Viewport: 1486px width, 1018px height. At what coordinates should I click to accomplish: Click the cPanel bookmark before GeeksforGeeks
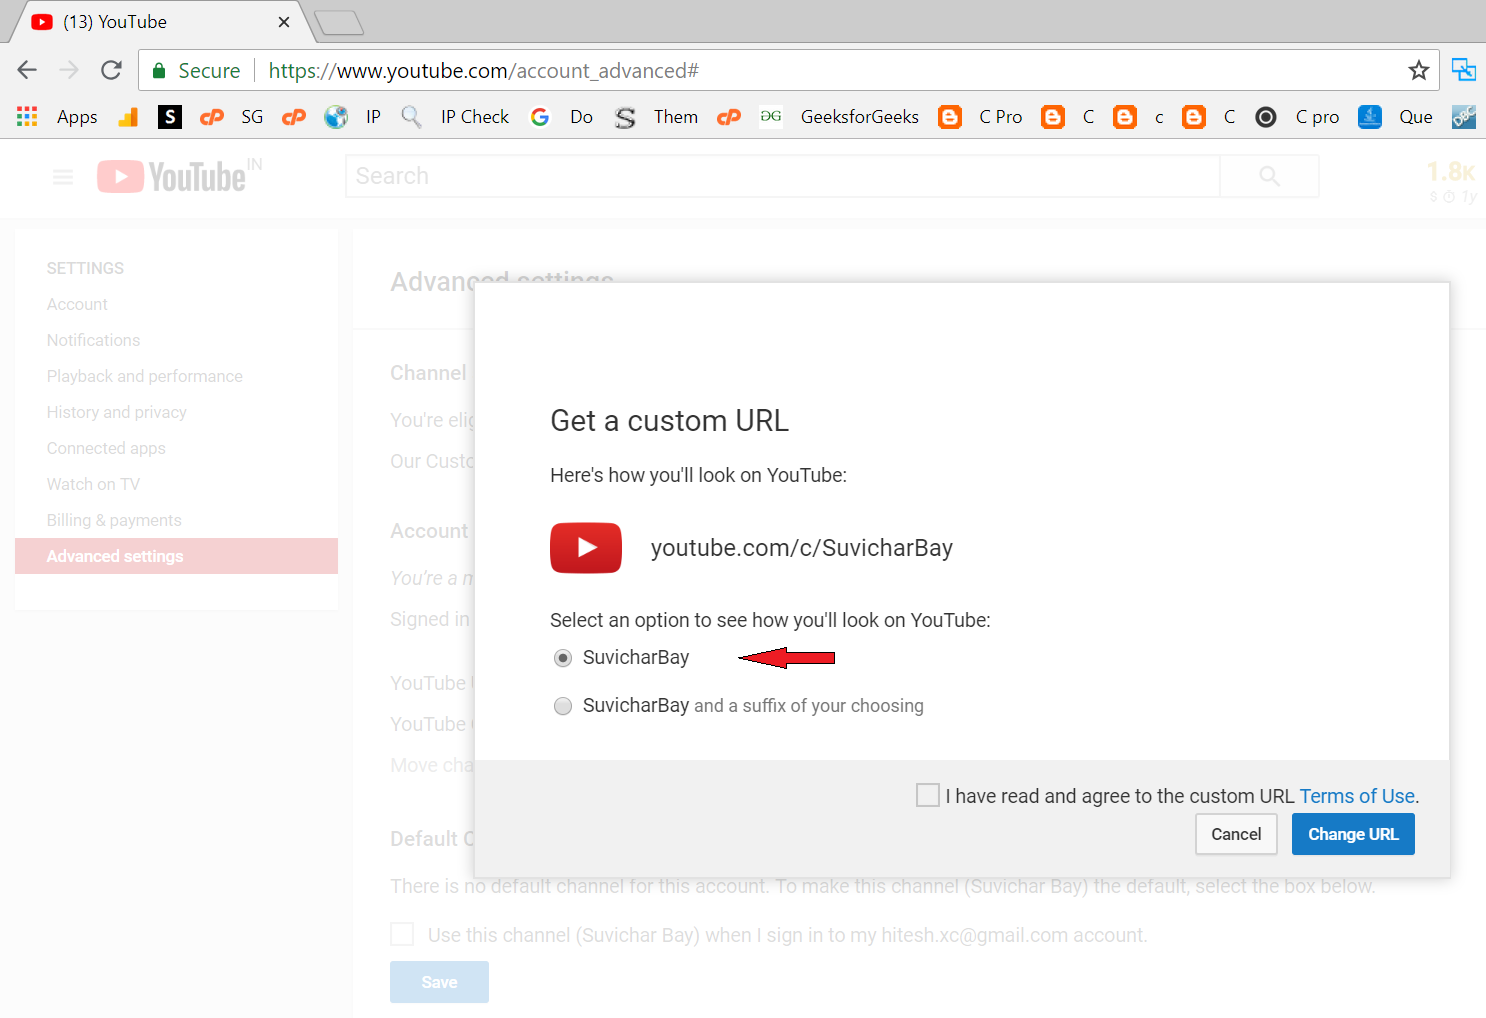point(729,117)
